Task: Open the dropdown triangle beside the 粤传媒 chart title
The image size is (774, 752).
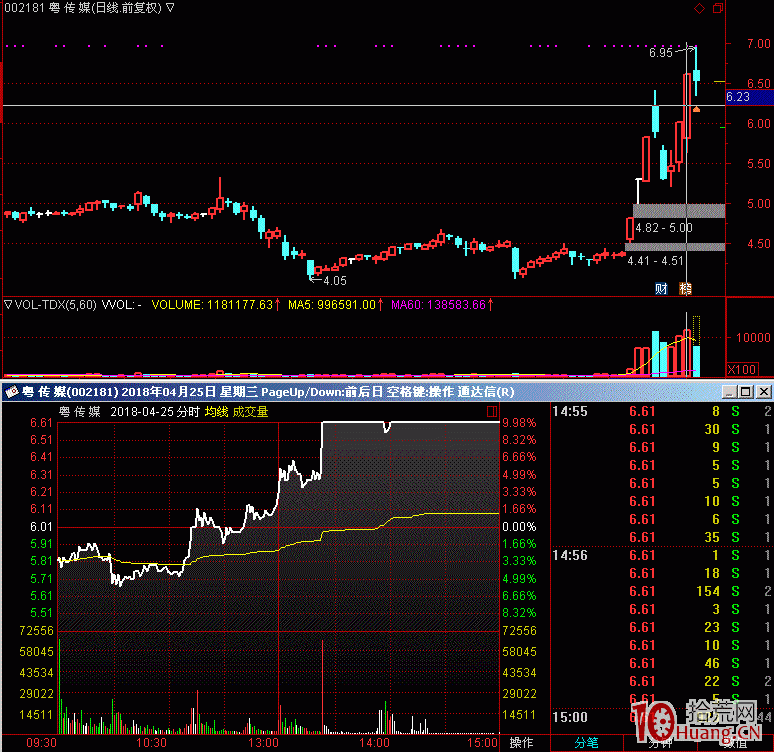Action: click(170, 8)
